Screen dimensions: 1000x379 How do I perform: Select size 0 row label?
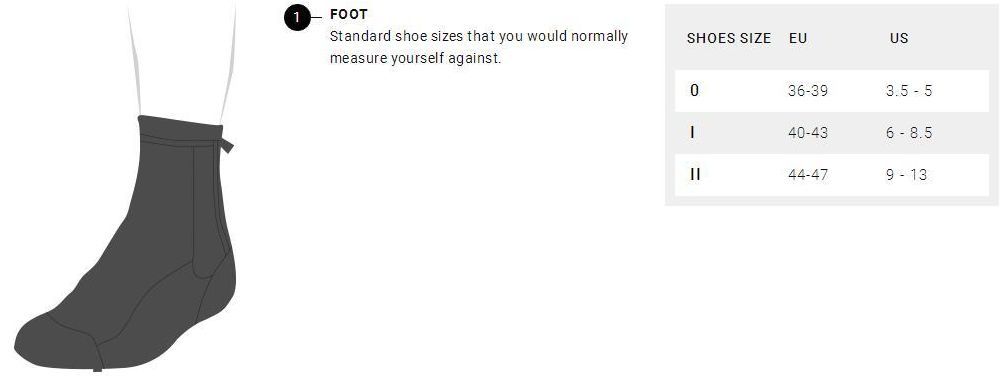(695, 91)
